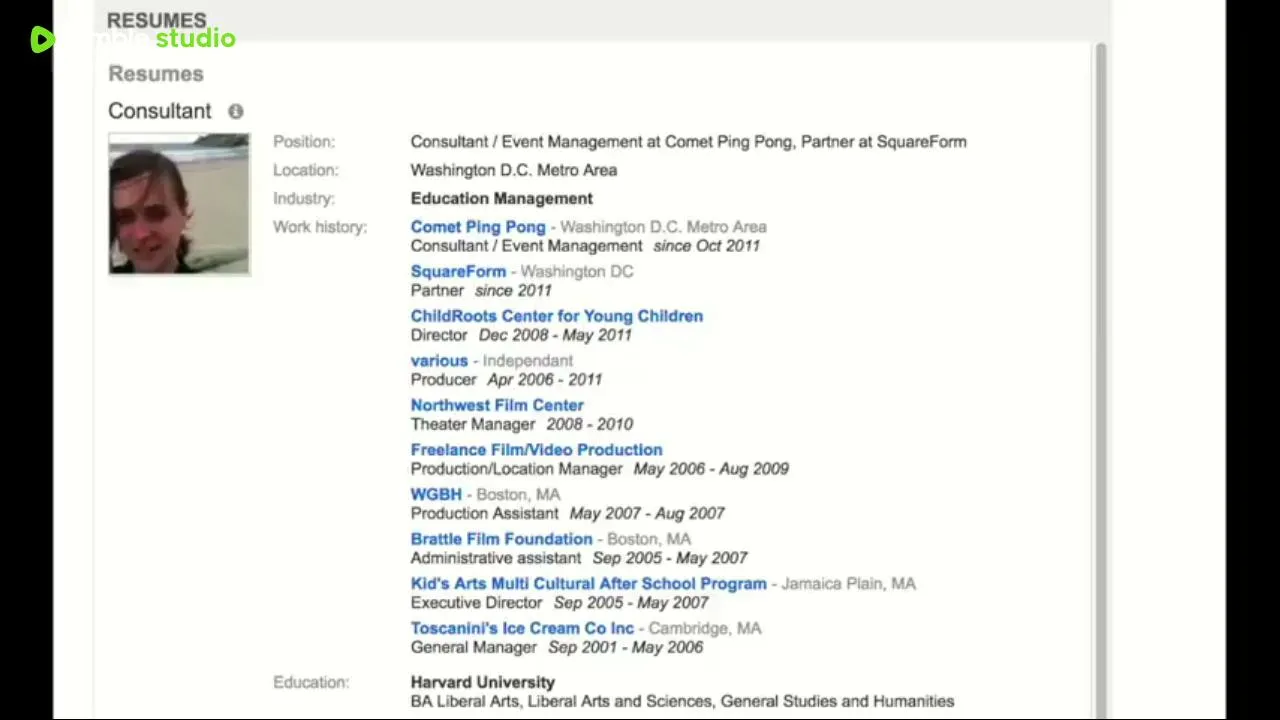Click 'Washington DC' beside SquareForm
This screenshot has height=720, width=1280.
[577, 271]
